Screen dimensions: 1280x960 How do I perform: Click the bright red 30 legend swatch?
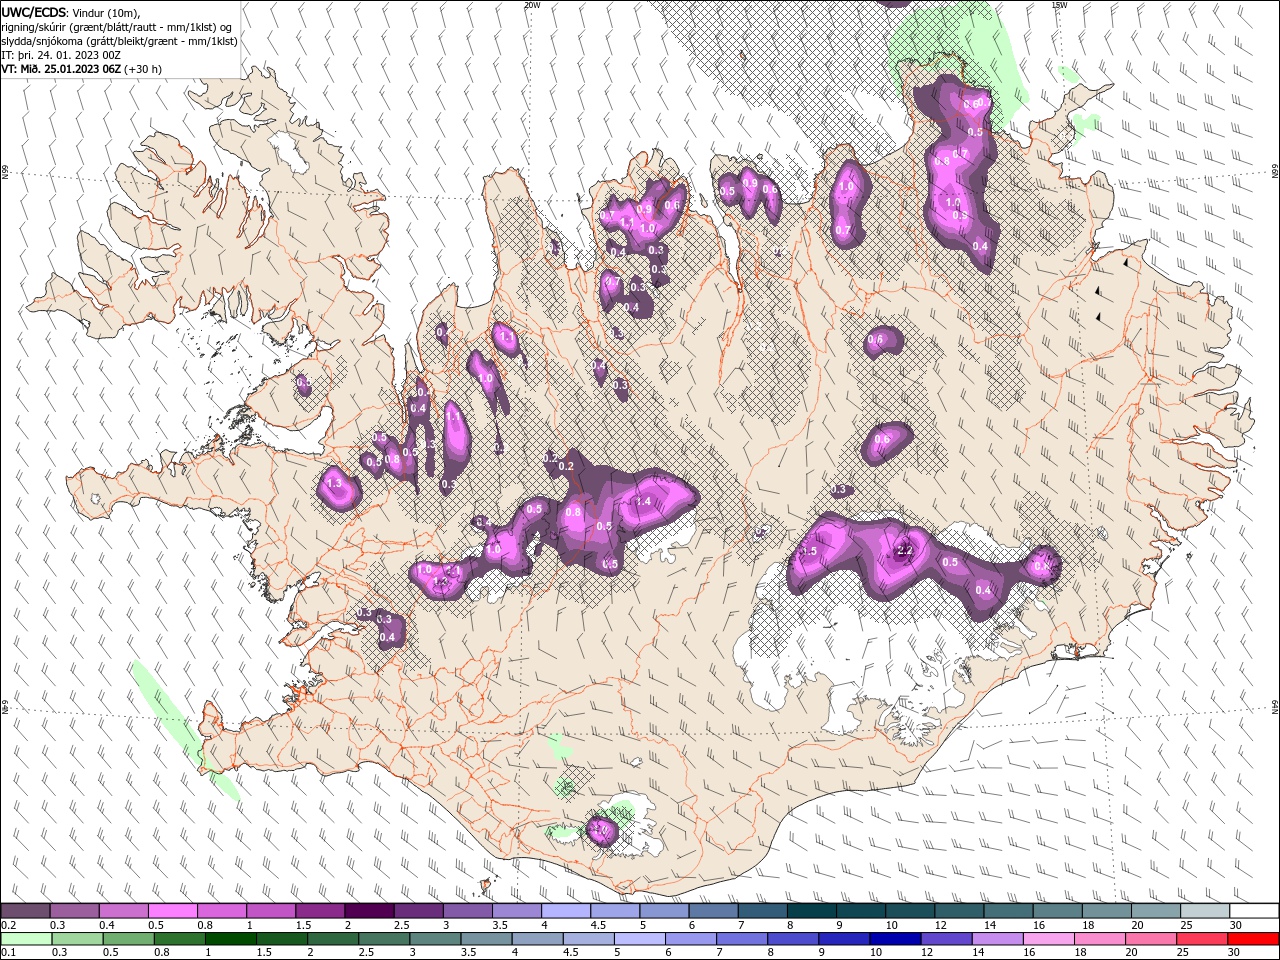(x=1253, y=939)
